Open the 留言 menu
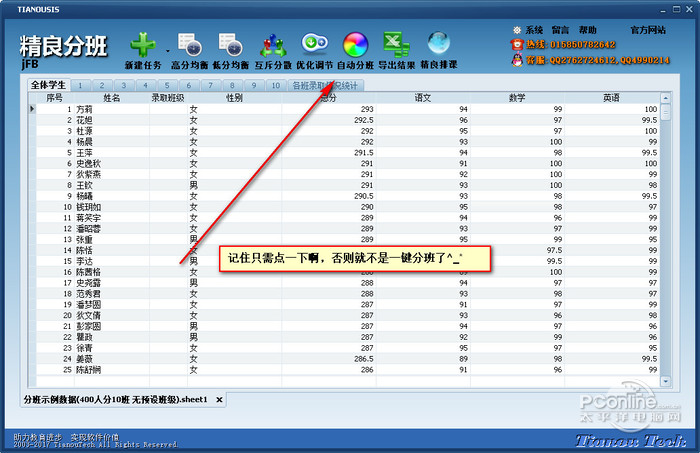The width and height of the screenshot is (700, 453). click(x=561, y=30)
